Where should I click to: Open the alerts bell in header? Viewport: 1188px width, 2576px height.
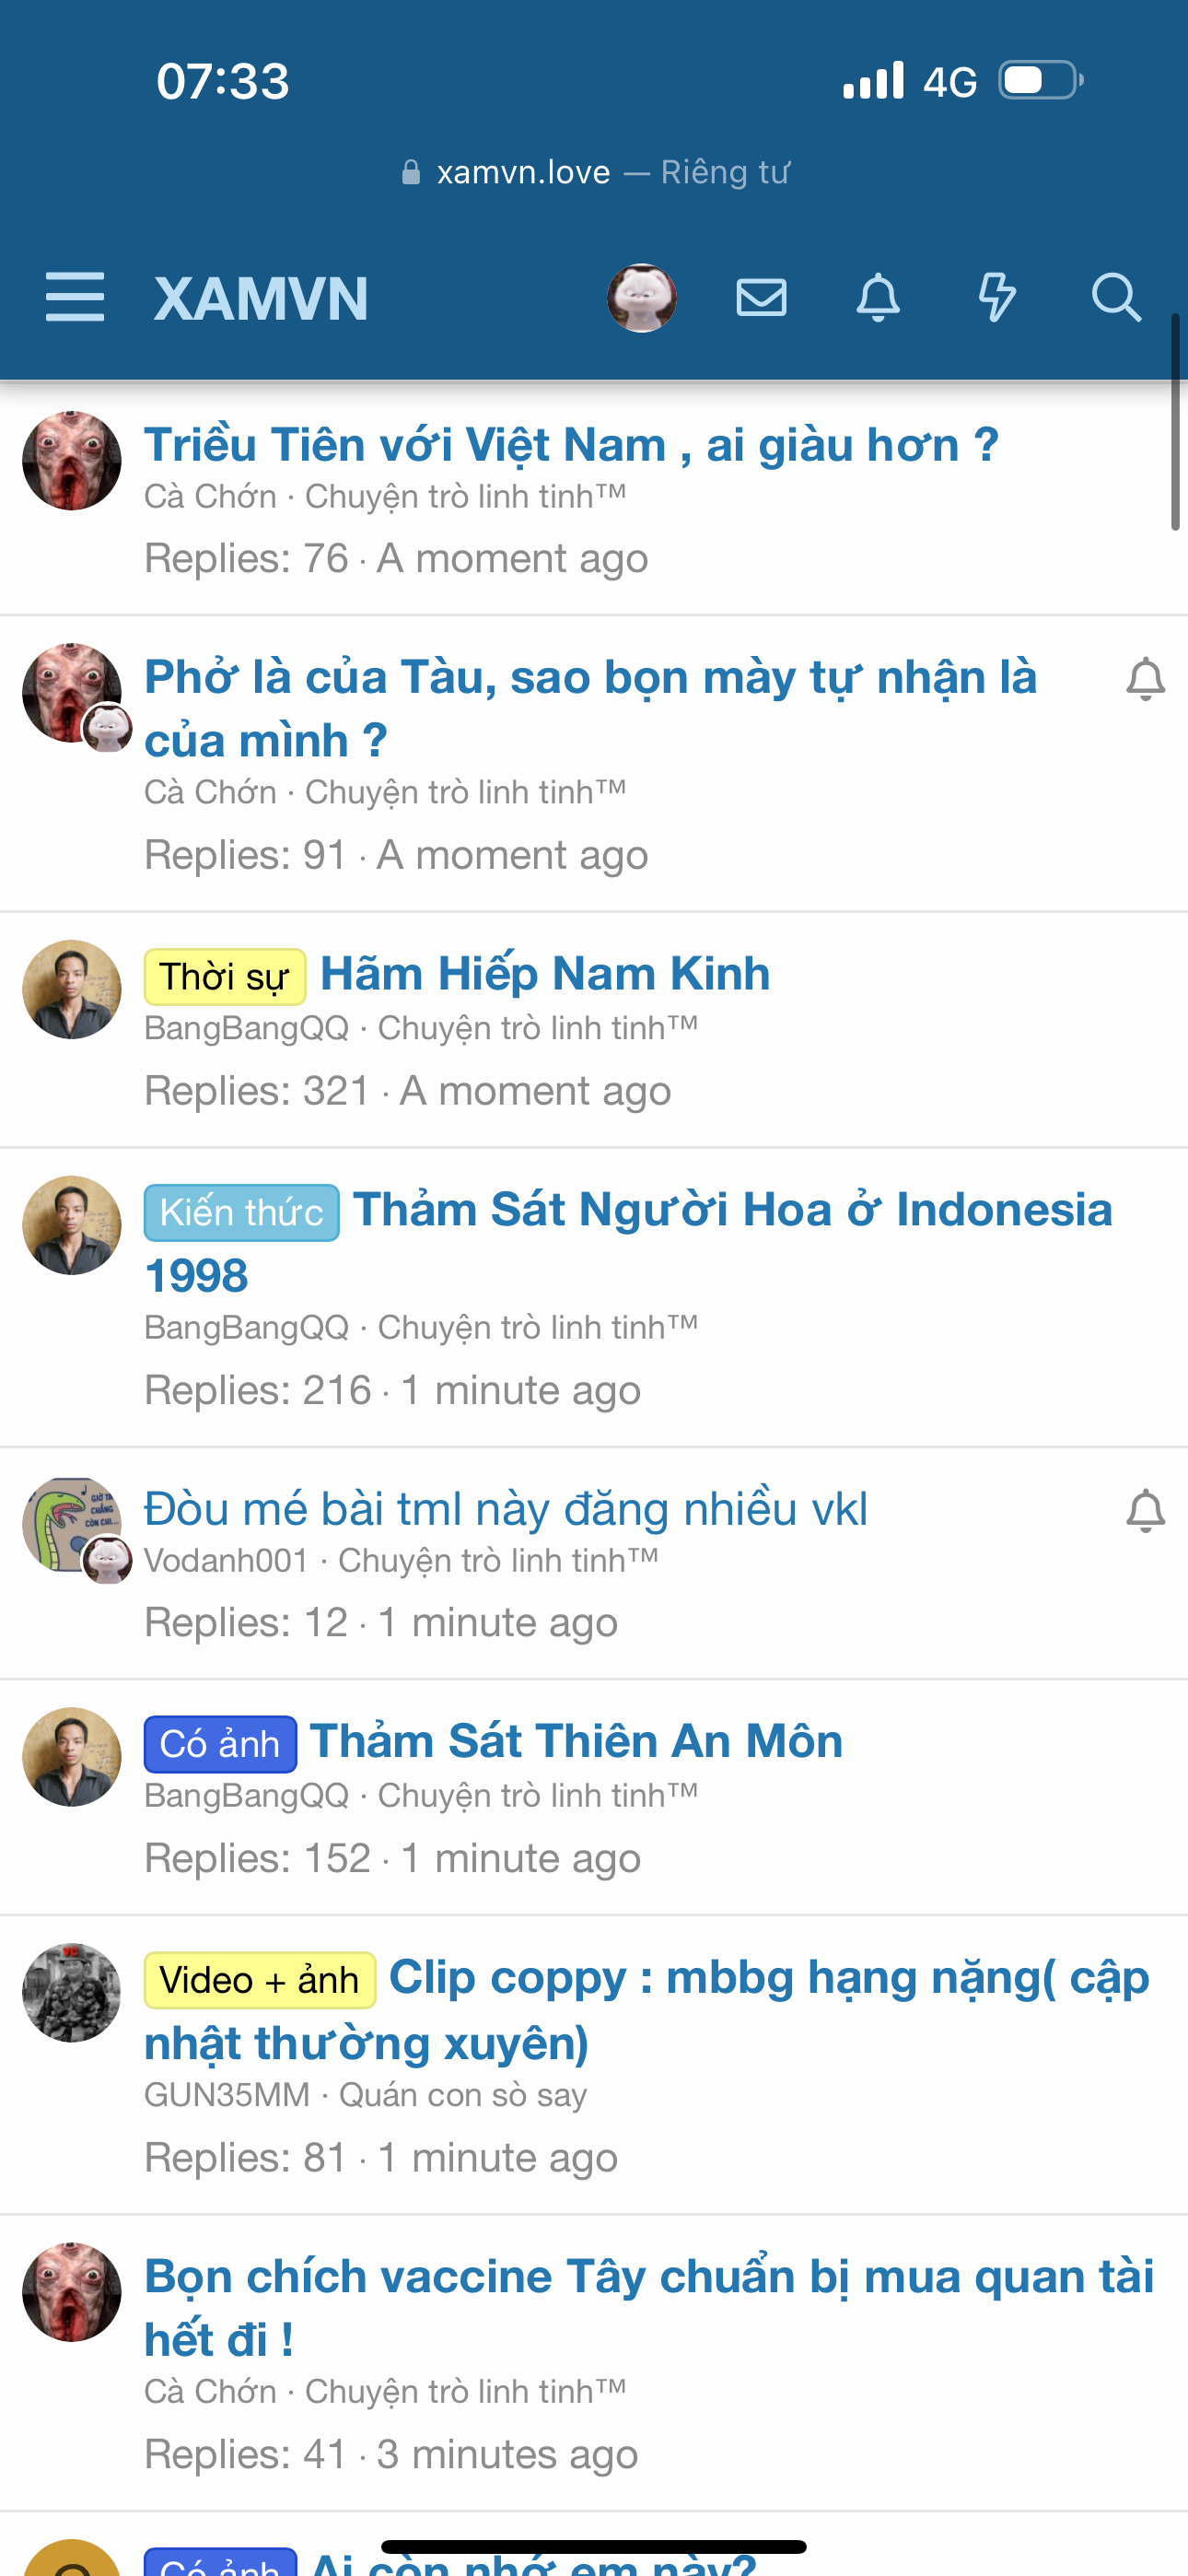pyautogui.click(x=878, y=297)
